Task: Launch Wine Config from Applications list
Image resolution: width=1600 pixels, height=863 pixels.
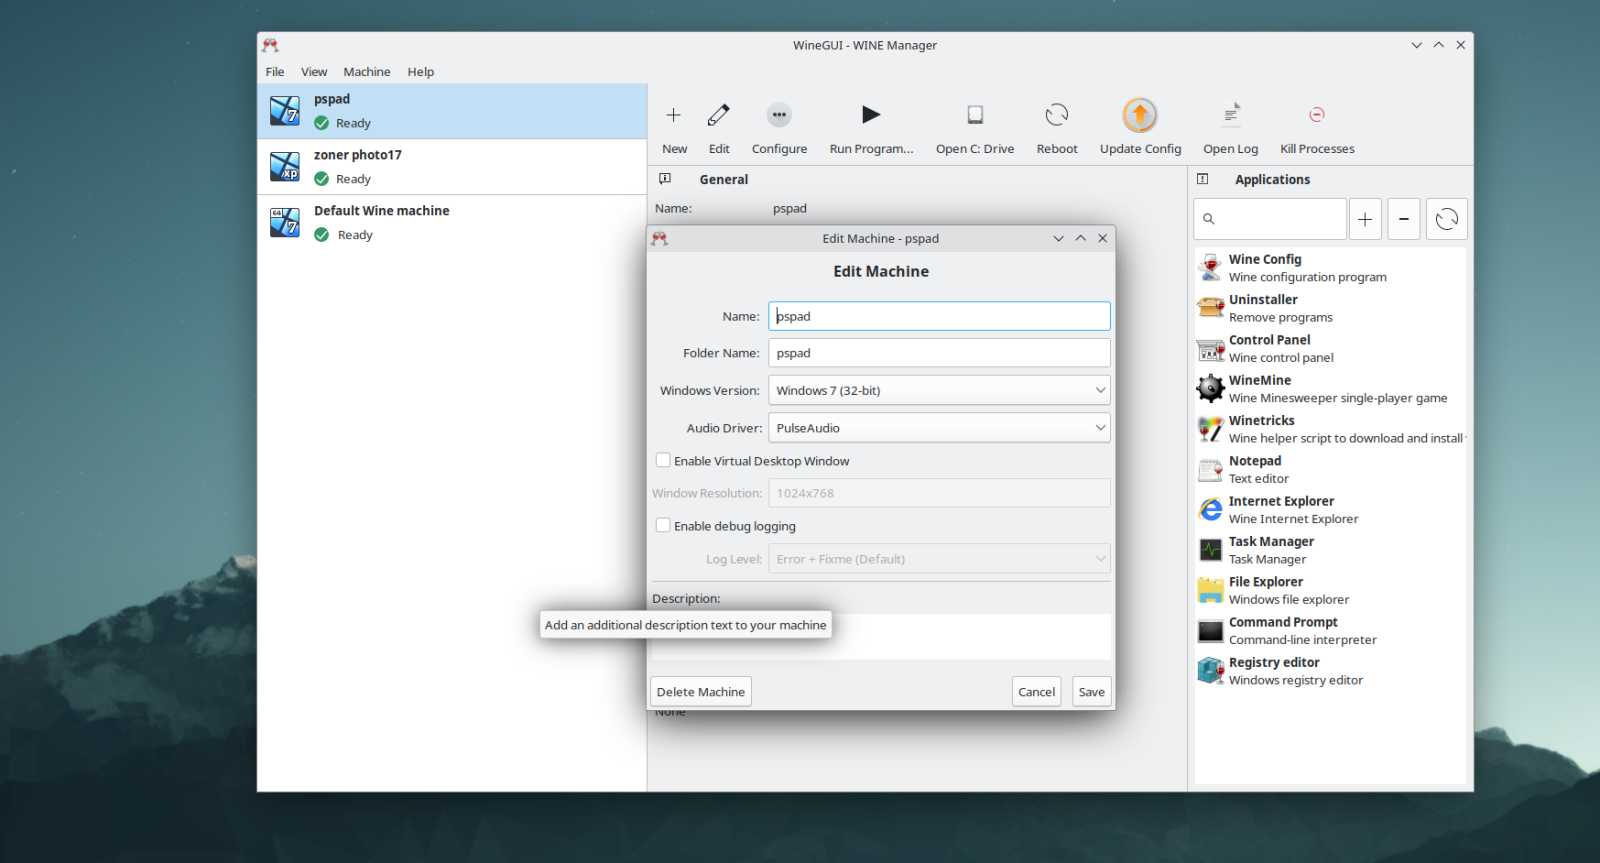Action: pos(1330,268)
